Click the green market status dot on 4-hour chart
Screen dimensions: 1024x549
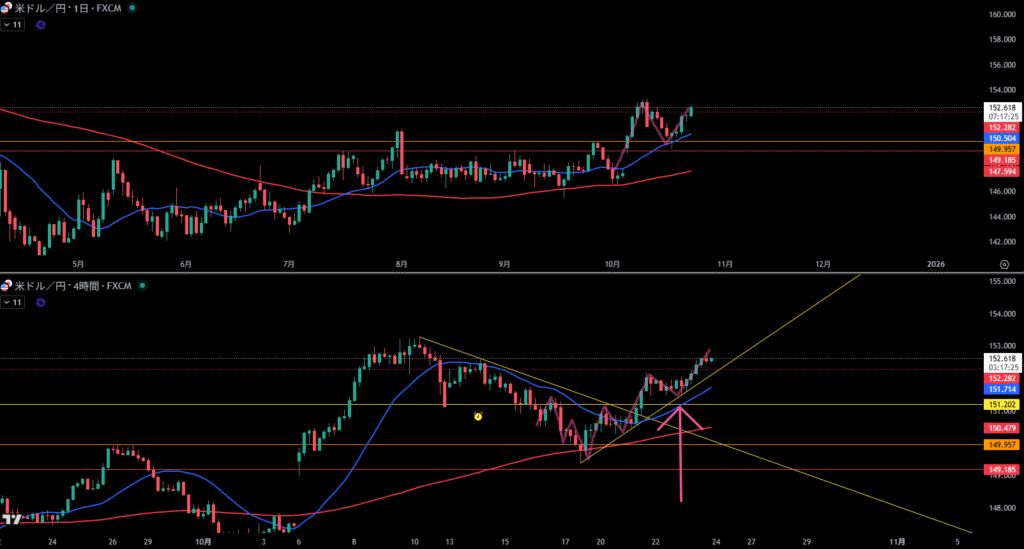click(x=142, y=286)
